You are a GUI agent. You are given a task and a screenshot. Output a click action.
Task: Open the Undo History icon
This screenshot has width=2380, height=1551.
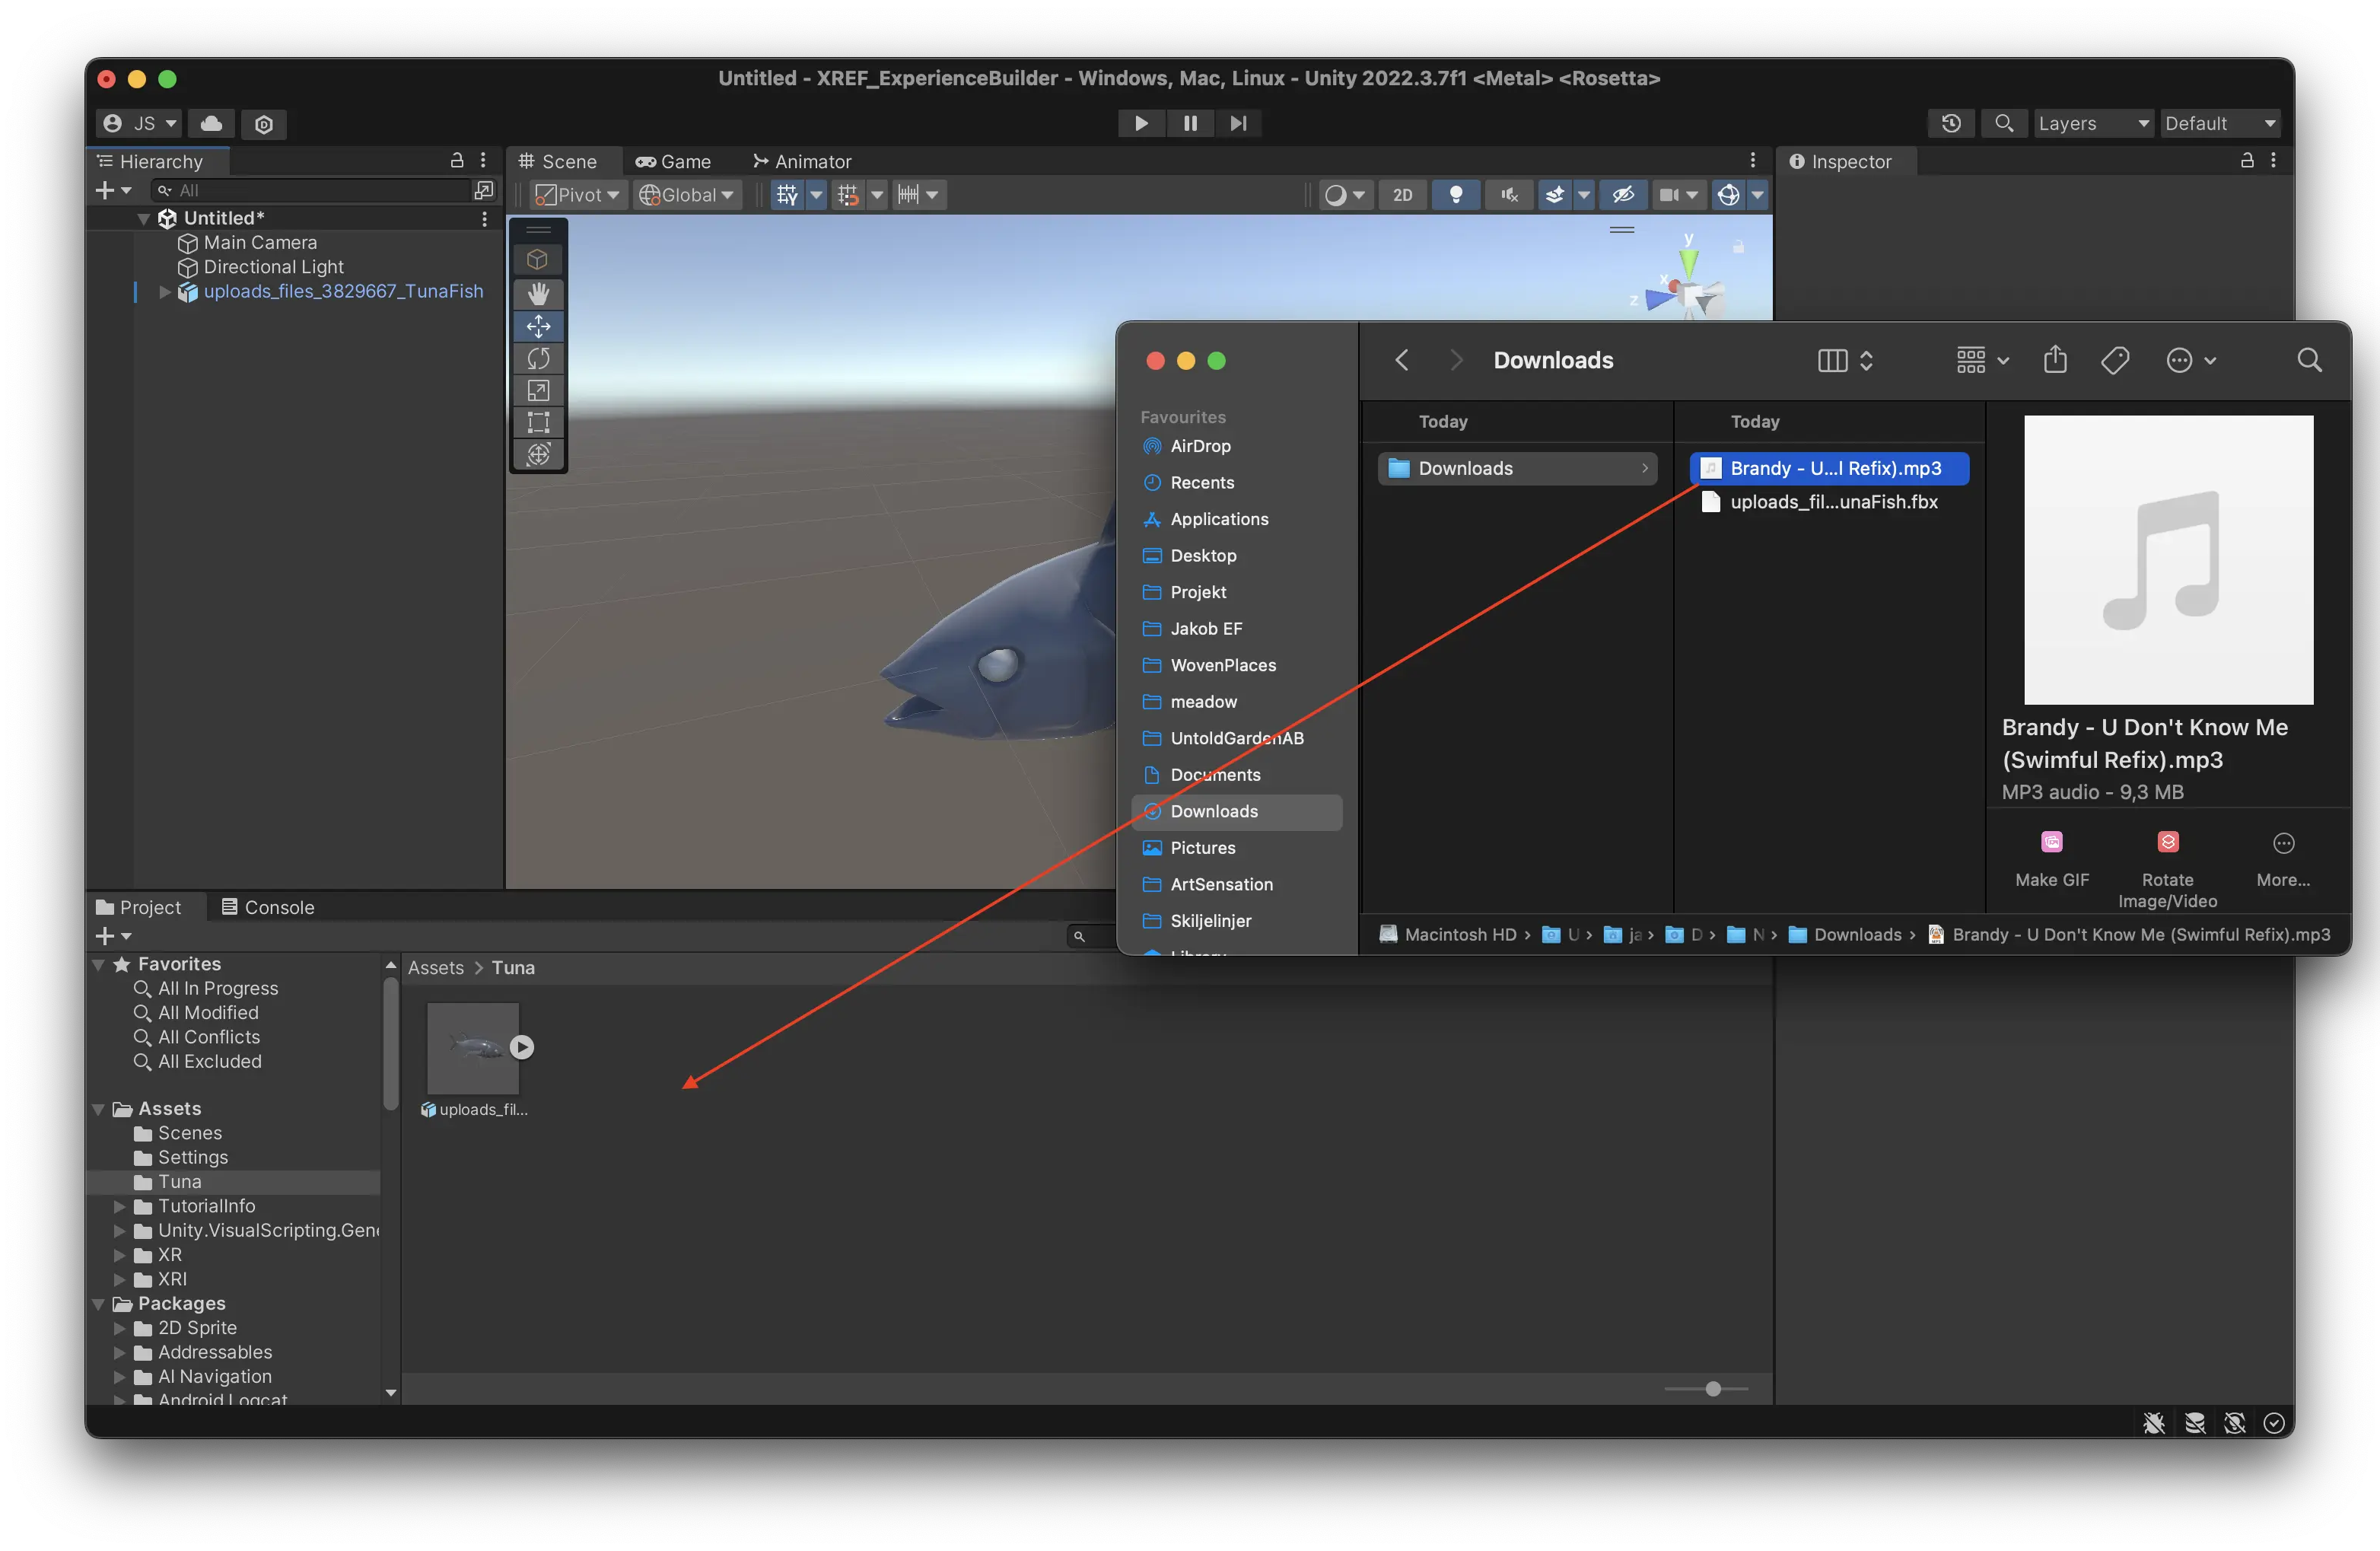point(1950,123)
